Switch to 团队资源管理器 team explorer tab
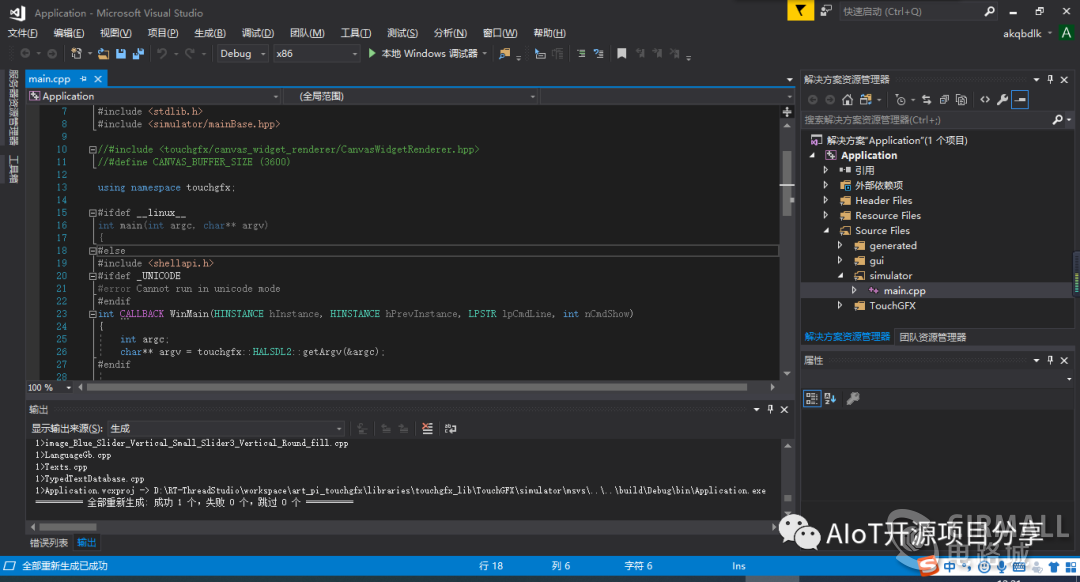The width and height of the screenshot is (1080, 582). (x=933, y=337)
